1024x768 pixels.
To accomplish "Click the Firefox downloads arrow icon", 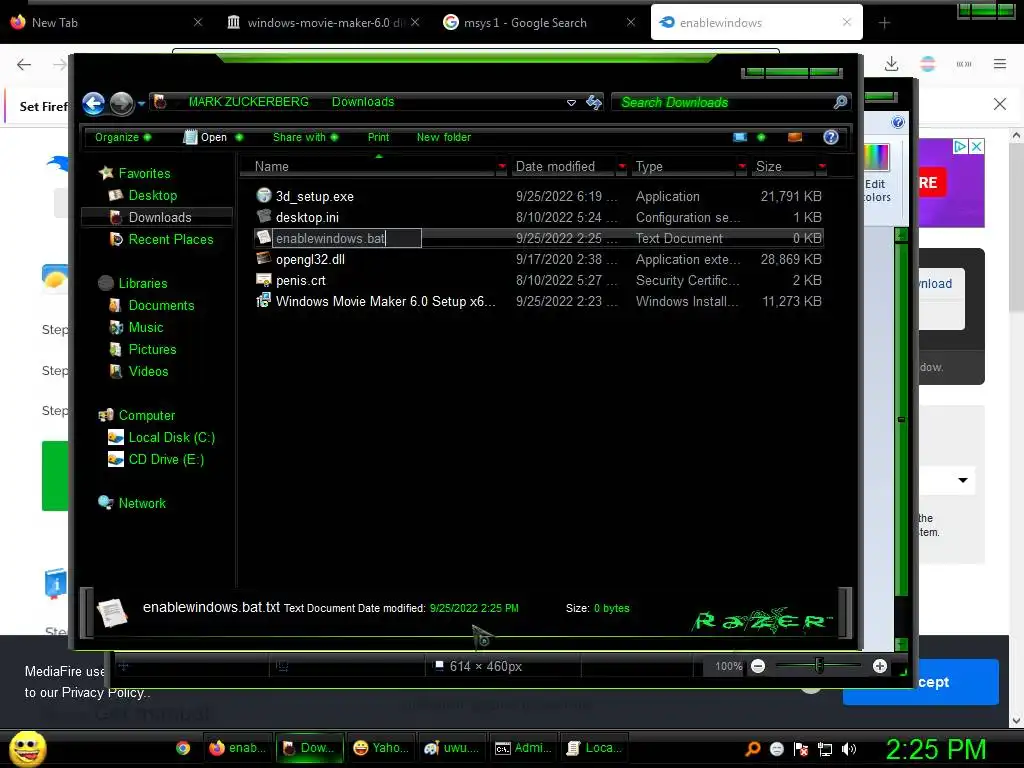I will point(891,64).
